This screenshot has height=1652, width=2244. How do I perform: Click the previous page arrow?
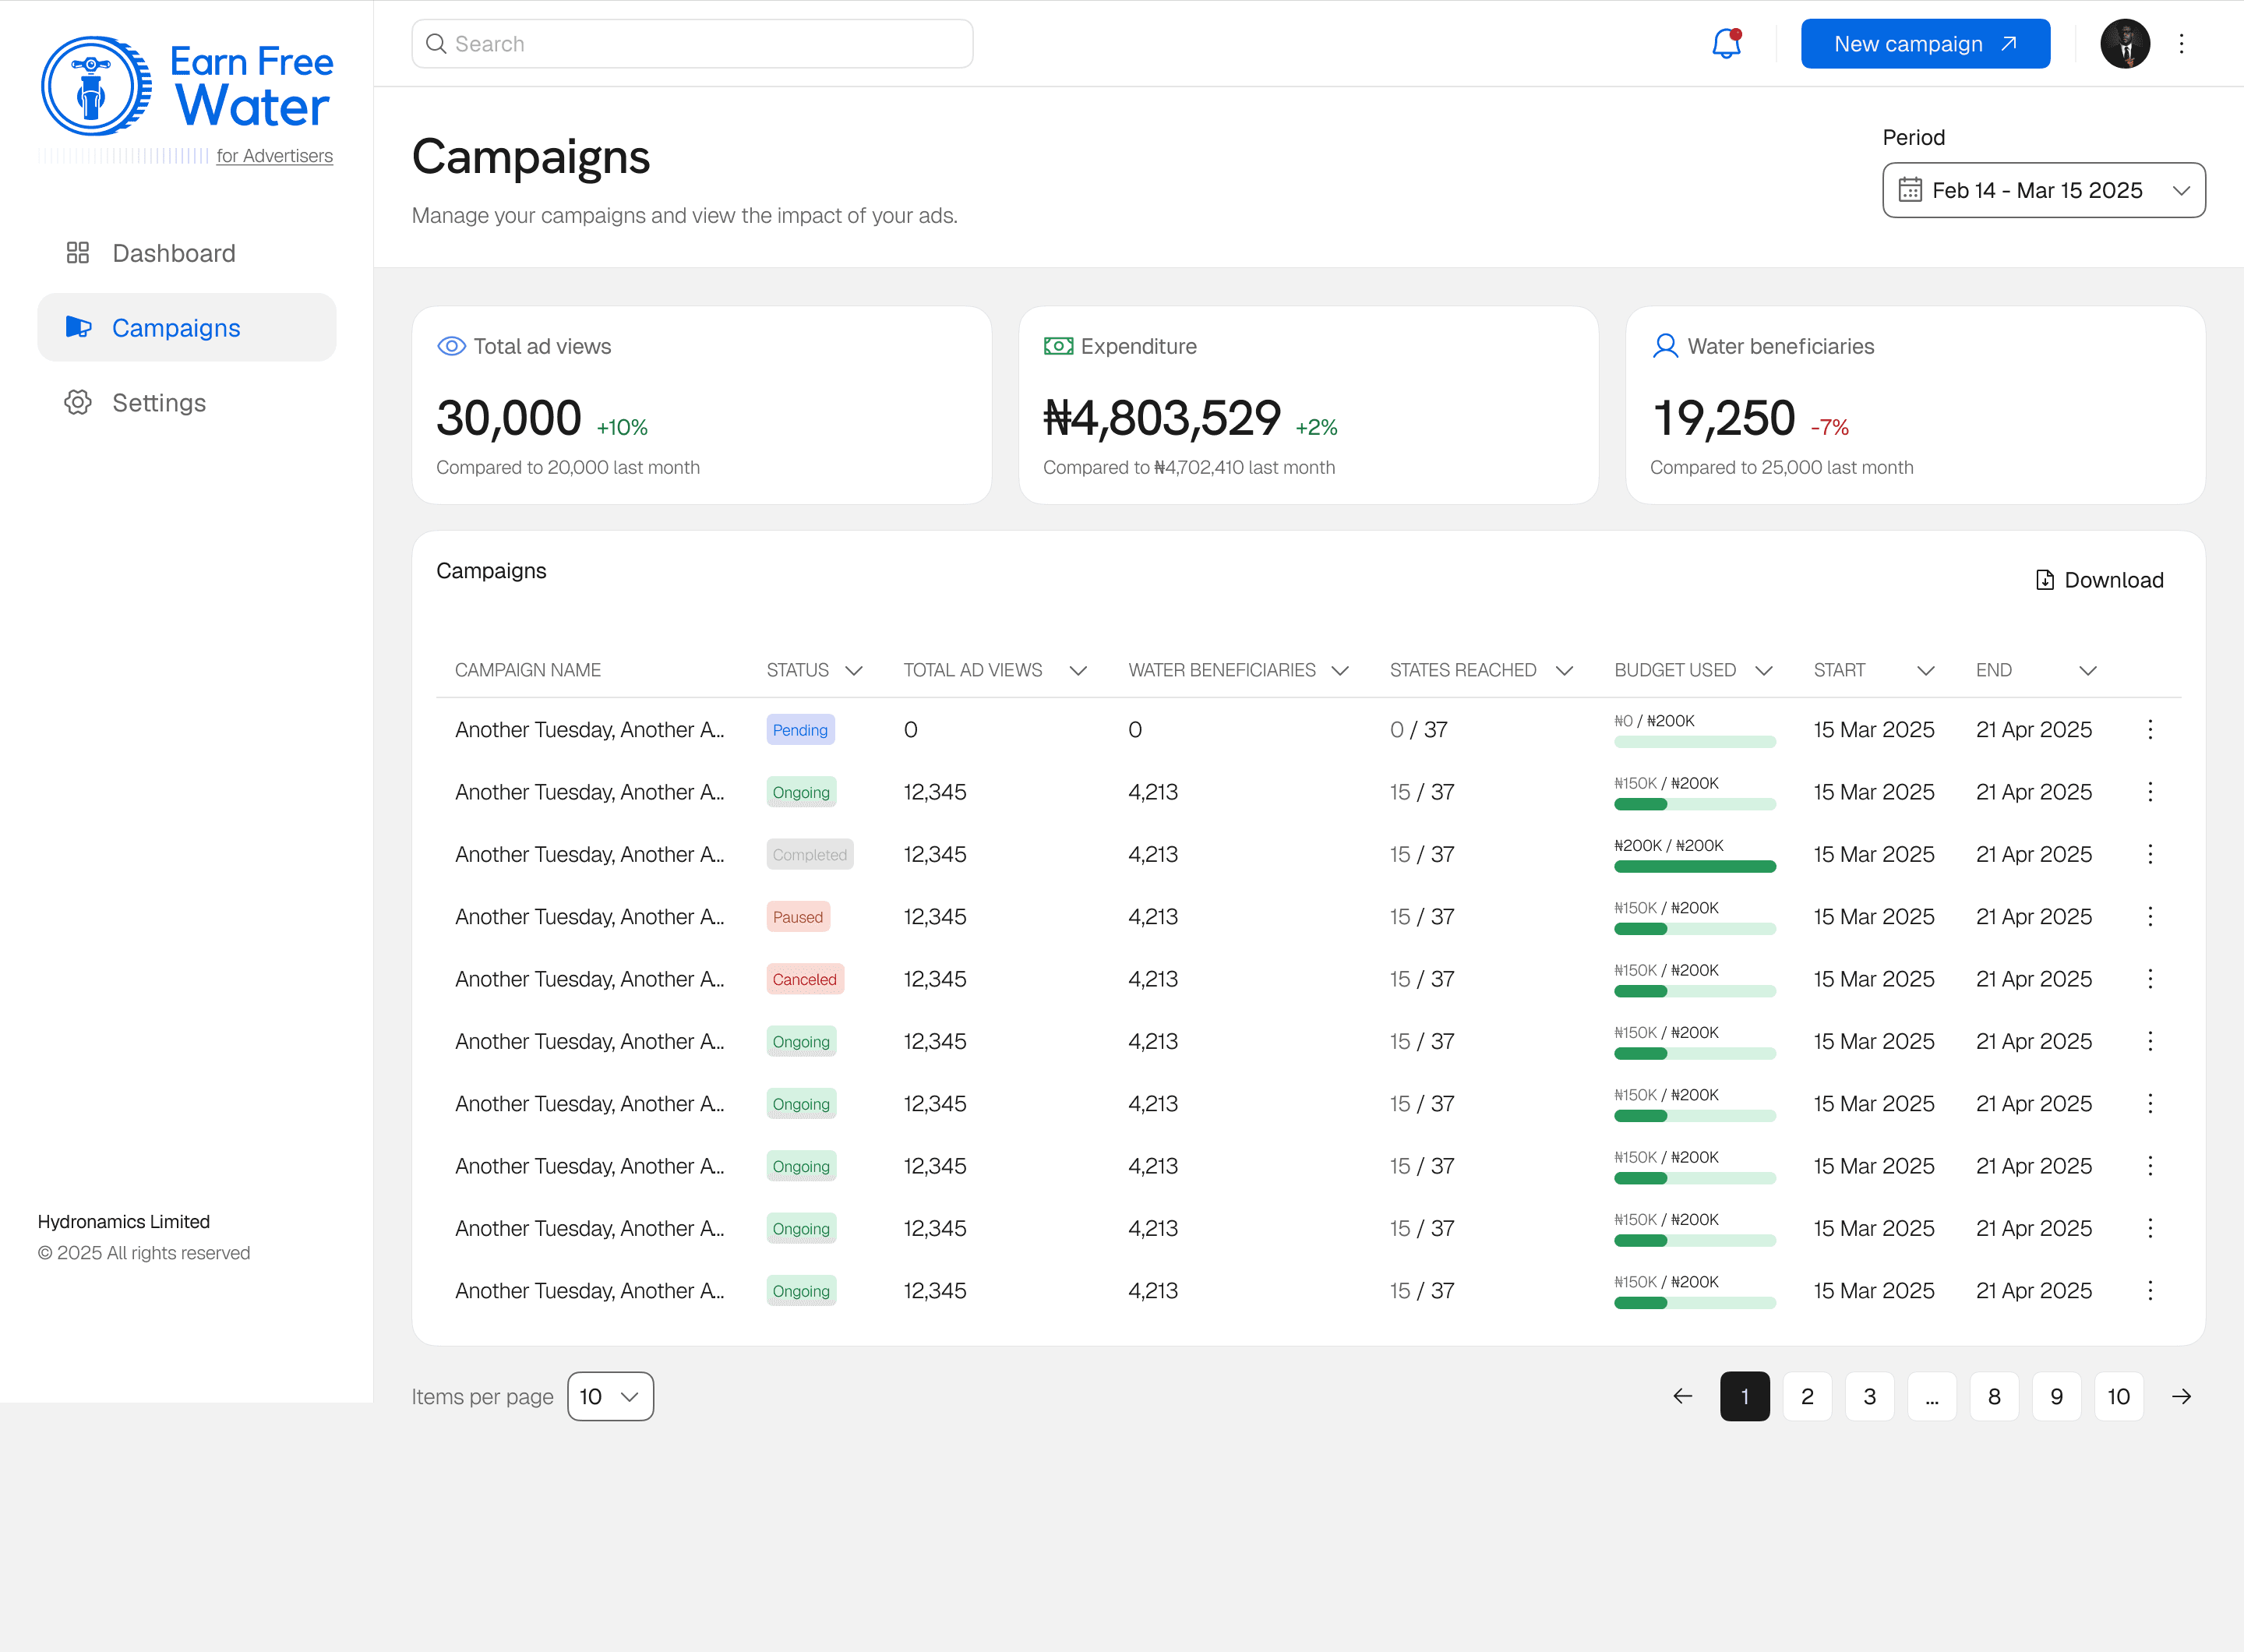click(x=1683, y=1397)
